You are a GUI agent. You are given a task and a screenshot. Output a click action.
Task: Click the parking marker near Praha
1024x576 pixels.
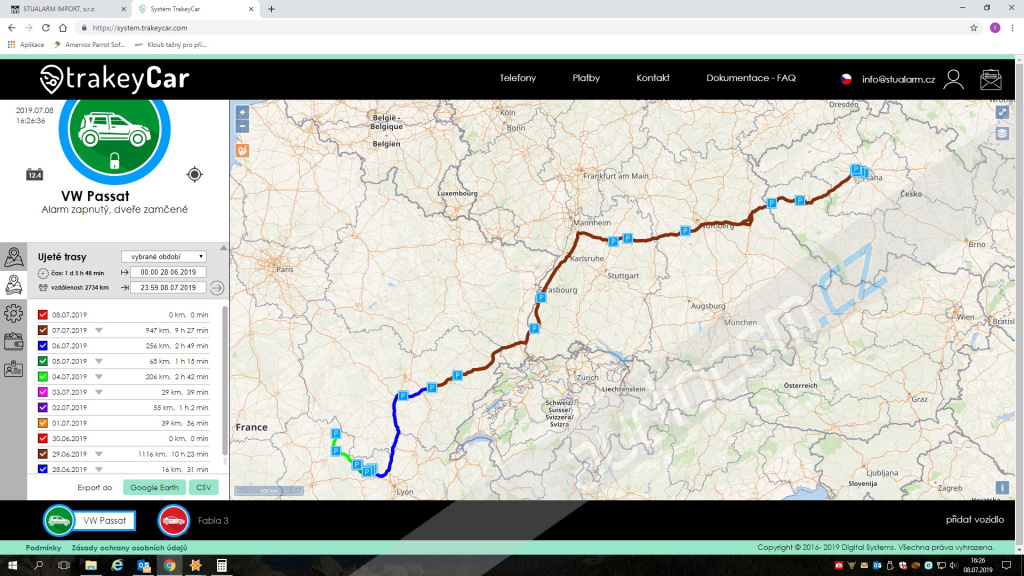[856, 170]
